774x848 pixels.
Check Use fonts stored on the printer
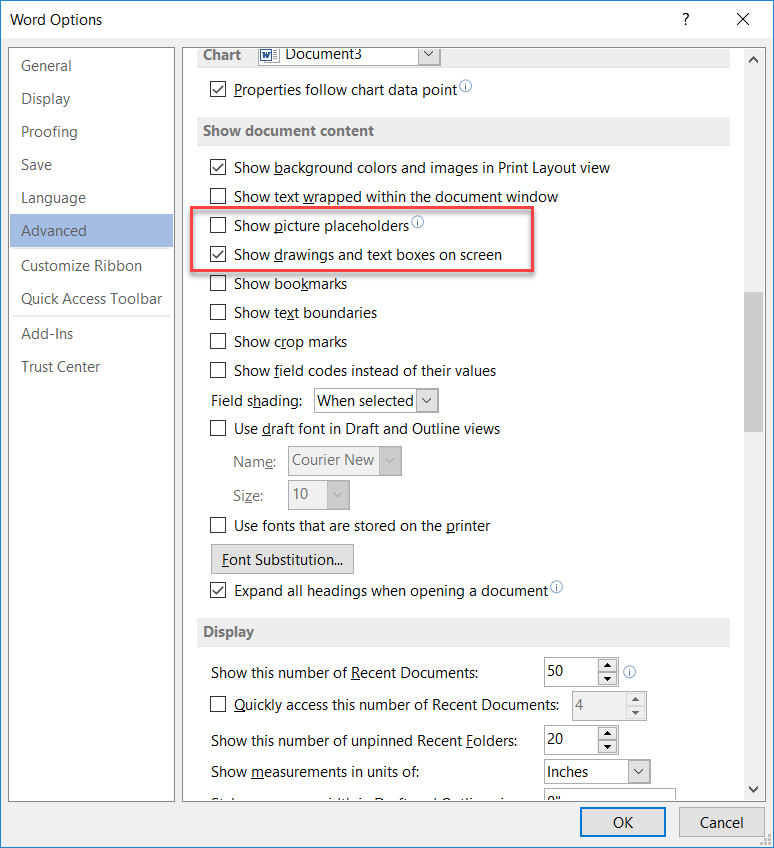(218, 525)
